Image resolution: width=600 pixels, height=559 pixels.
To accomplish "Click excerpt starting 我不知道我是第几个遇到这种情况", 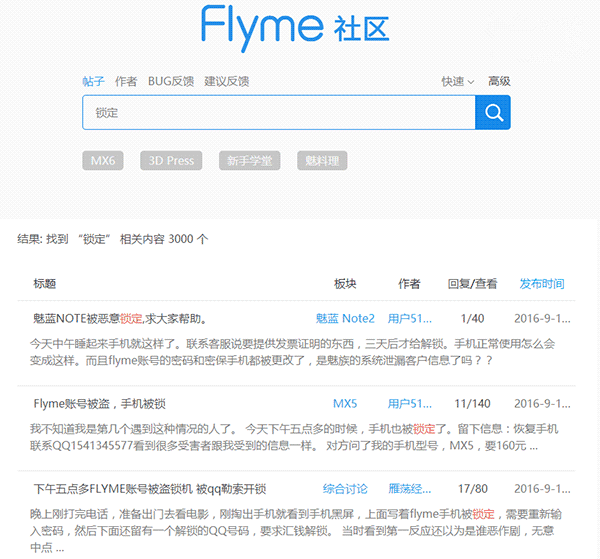I will [x=294, y=437].
